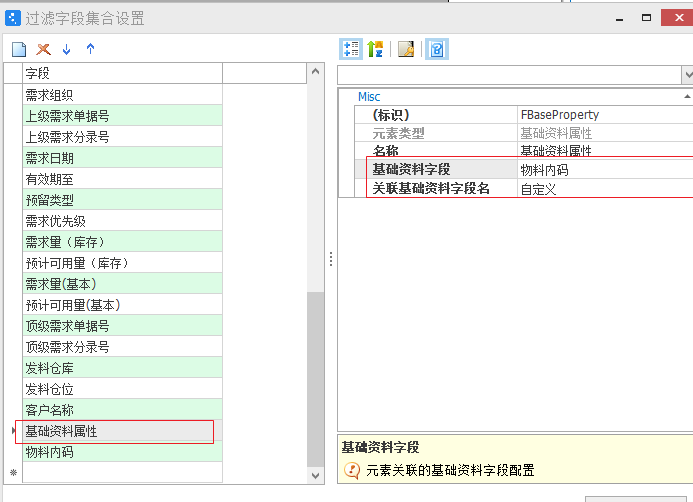
Task: Select the 物料内码 row in field list
Action: click(x=120, y=452)
